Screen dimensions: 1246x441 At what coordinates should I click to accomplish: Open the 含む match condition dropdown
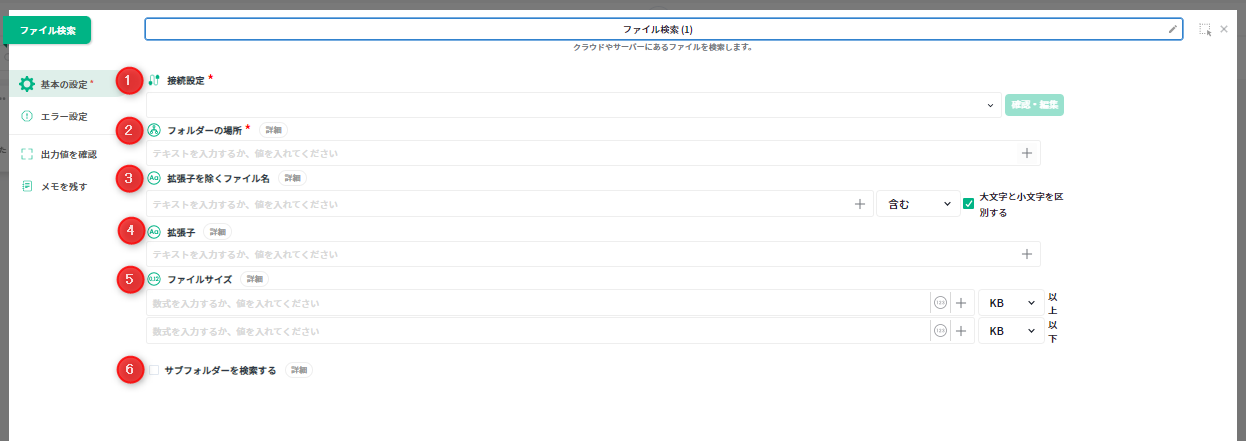(x=917, y=204)
